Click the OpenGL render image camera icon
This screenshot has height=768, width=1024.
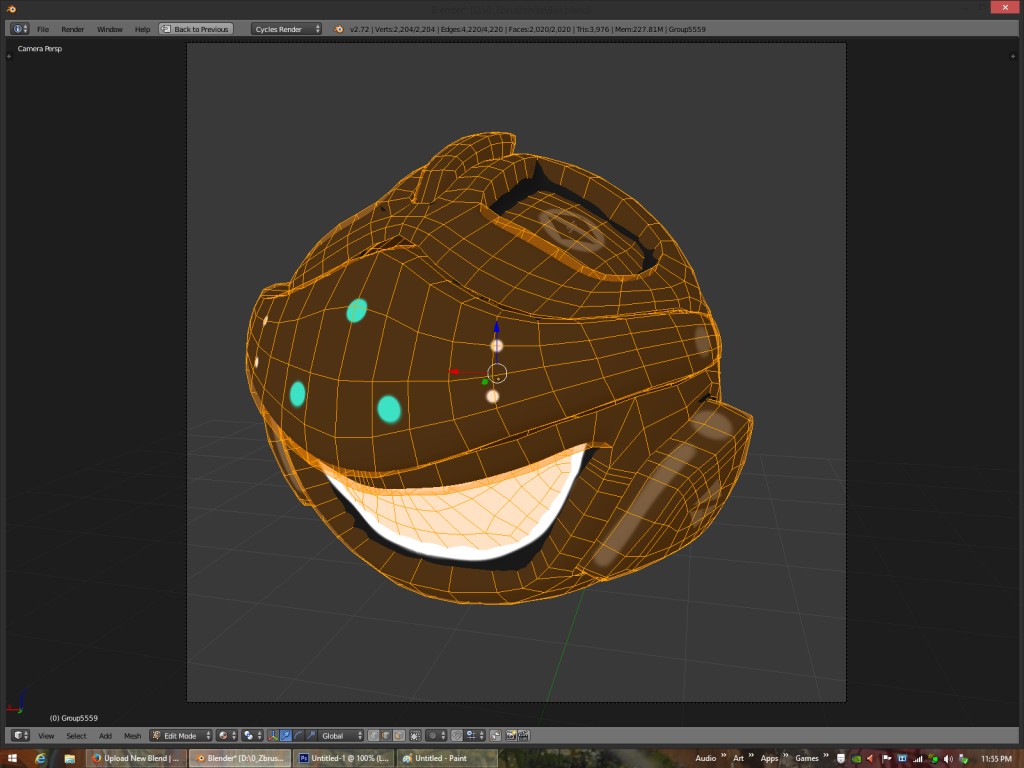click(511, 735)
